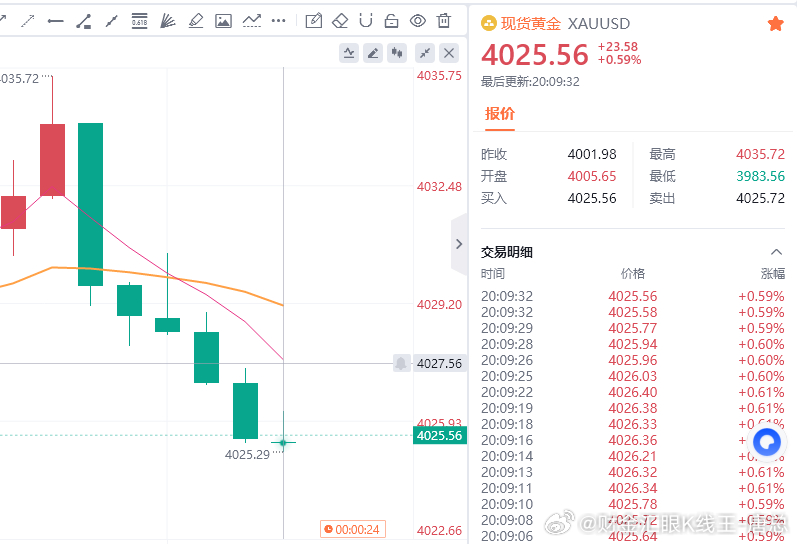Click the 现货黄金 XAUUSD symbol title
The height and width of the screenshot is (544, 797).
565,23
